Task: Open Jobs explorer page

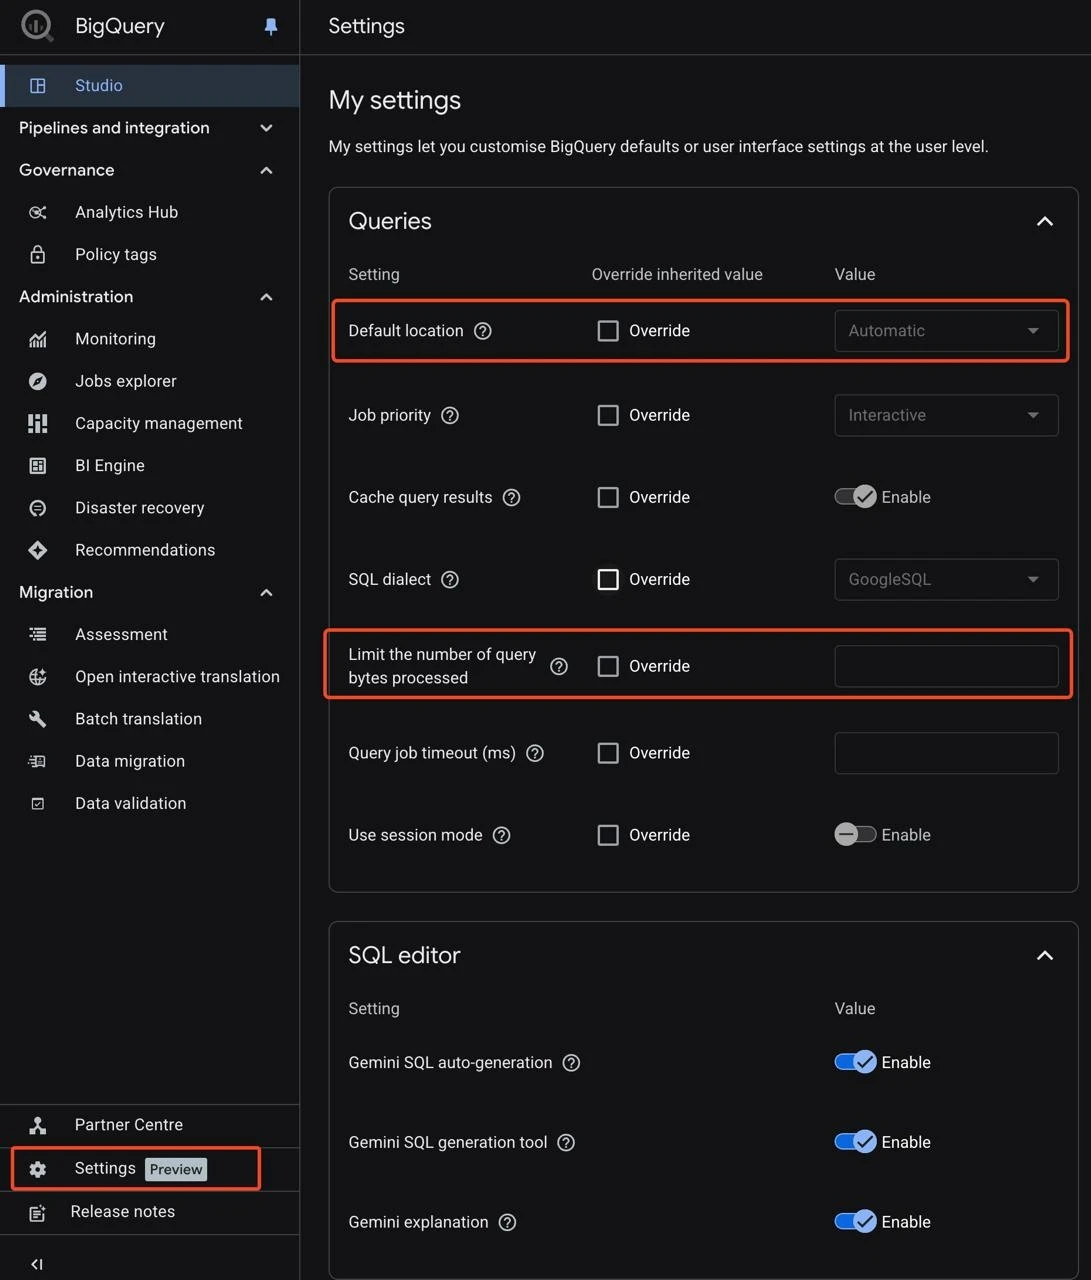Action: tap(126, 381)
